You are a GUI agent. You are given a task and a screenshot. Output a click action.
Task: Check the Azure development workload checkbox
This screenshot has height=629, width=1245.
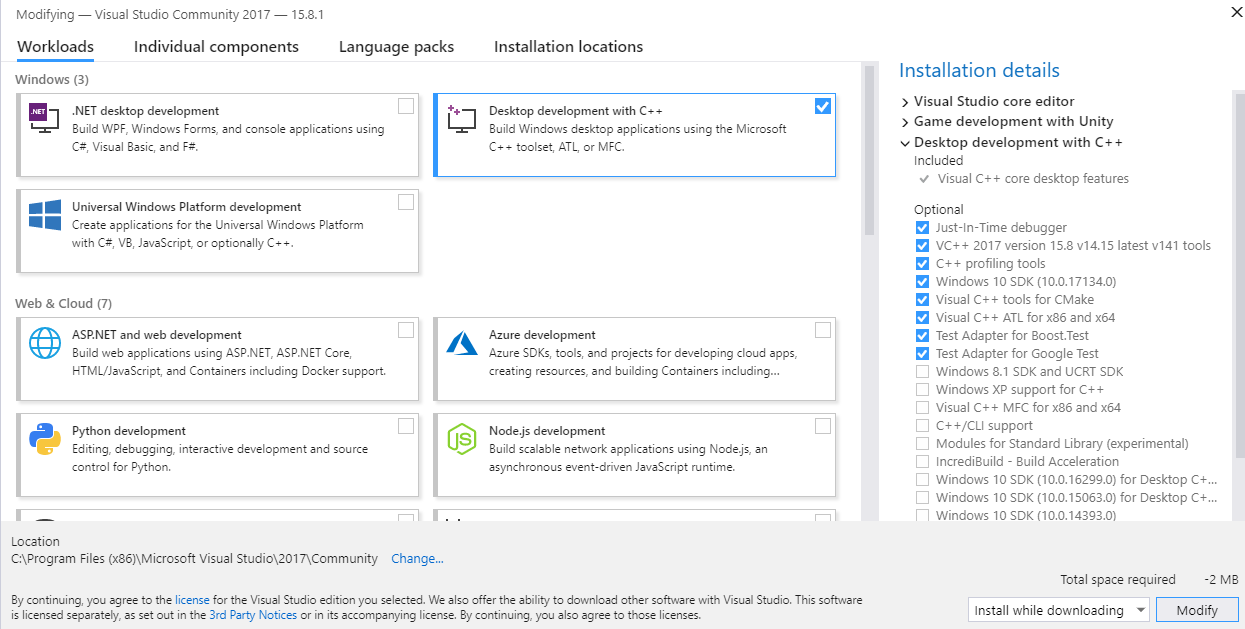point(823,330)
